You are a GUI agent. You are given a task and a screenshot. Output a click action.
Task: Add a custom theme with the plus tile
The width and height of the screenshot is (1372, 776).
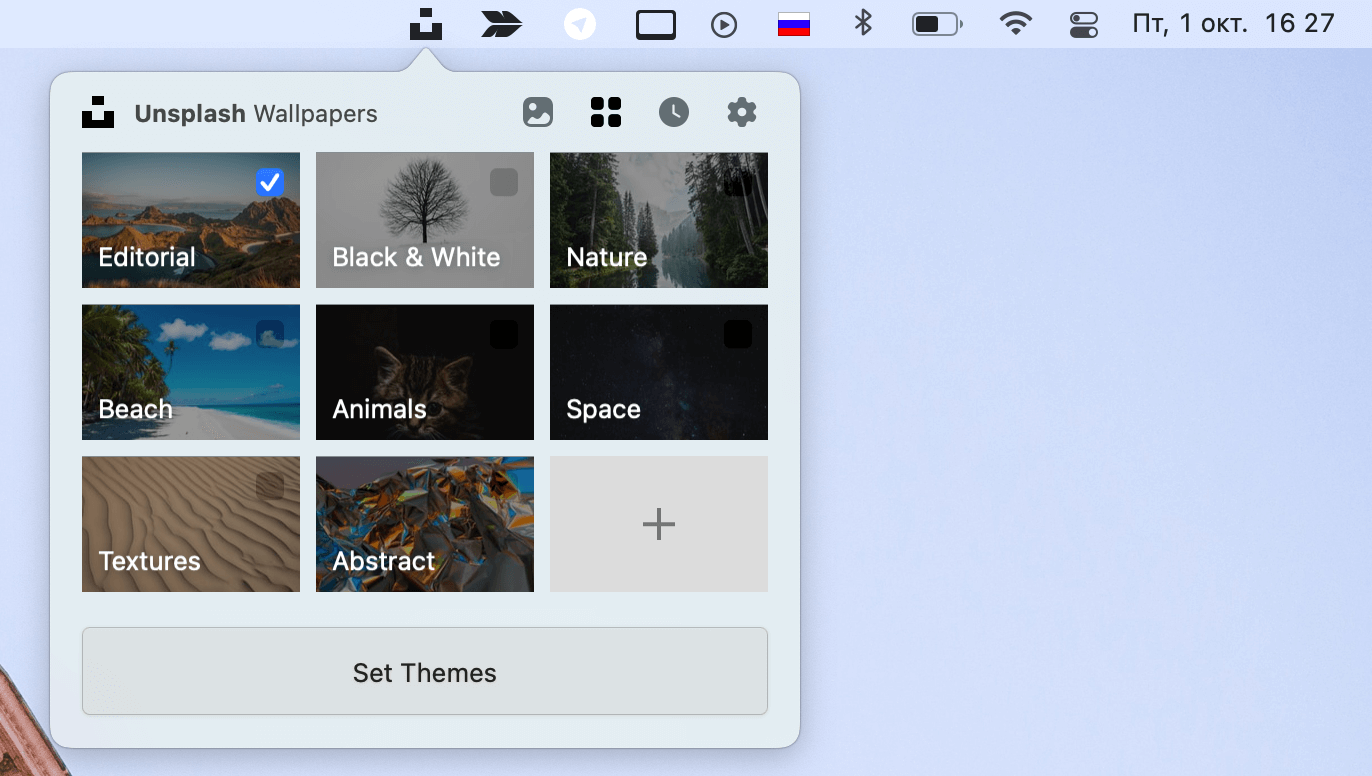pyautogui.click(x=659, y=524)
